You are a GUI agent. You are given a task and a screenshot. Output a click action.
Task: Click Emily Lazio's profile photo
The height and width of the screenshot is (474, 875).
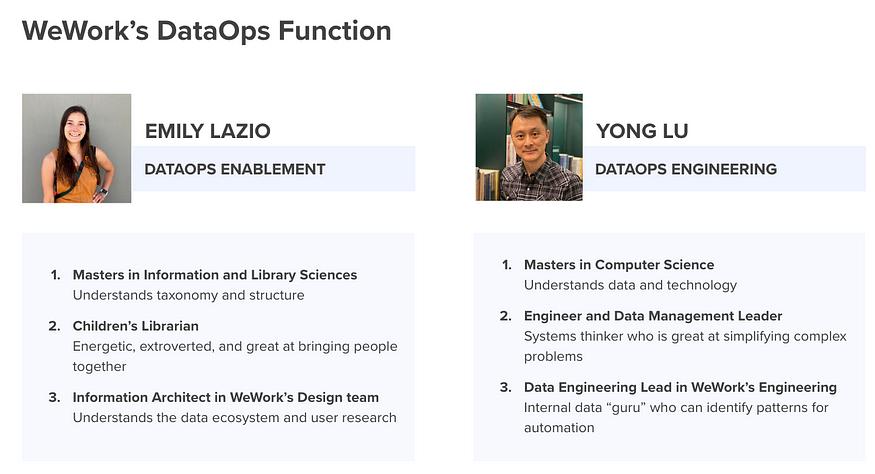pyautogui.click(x=76, y=148)
